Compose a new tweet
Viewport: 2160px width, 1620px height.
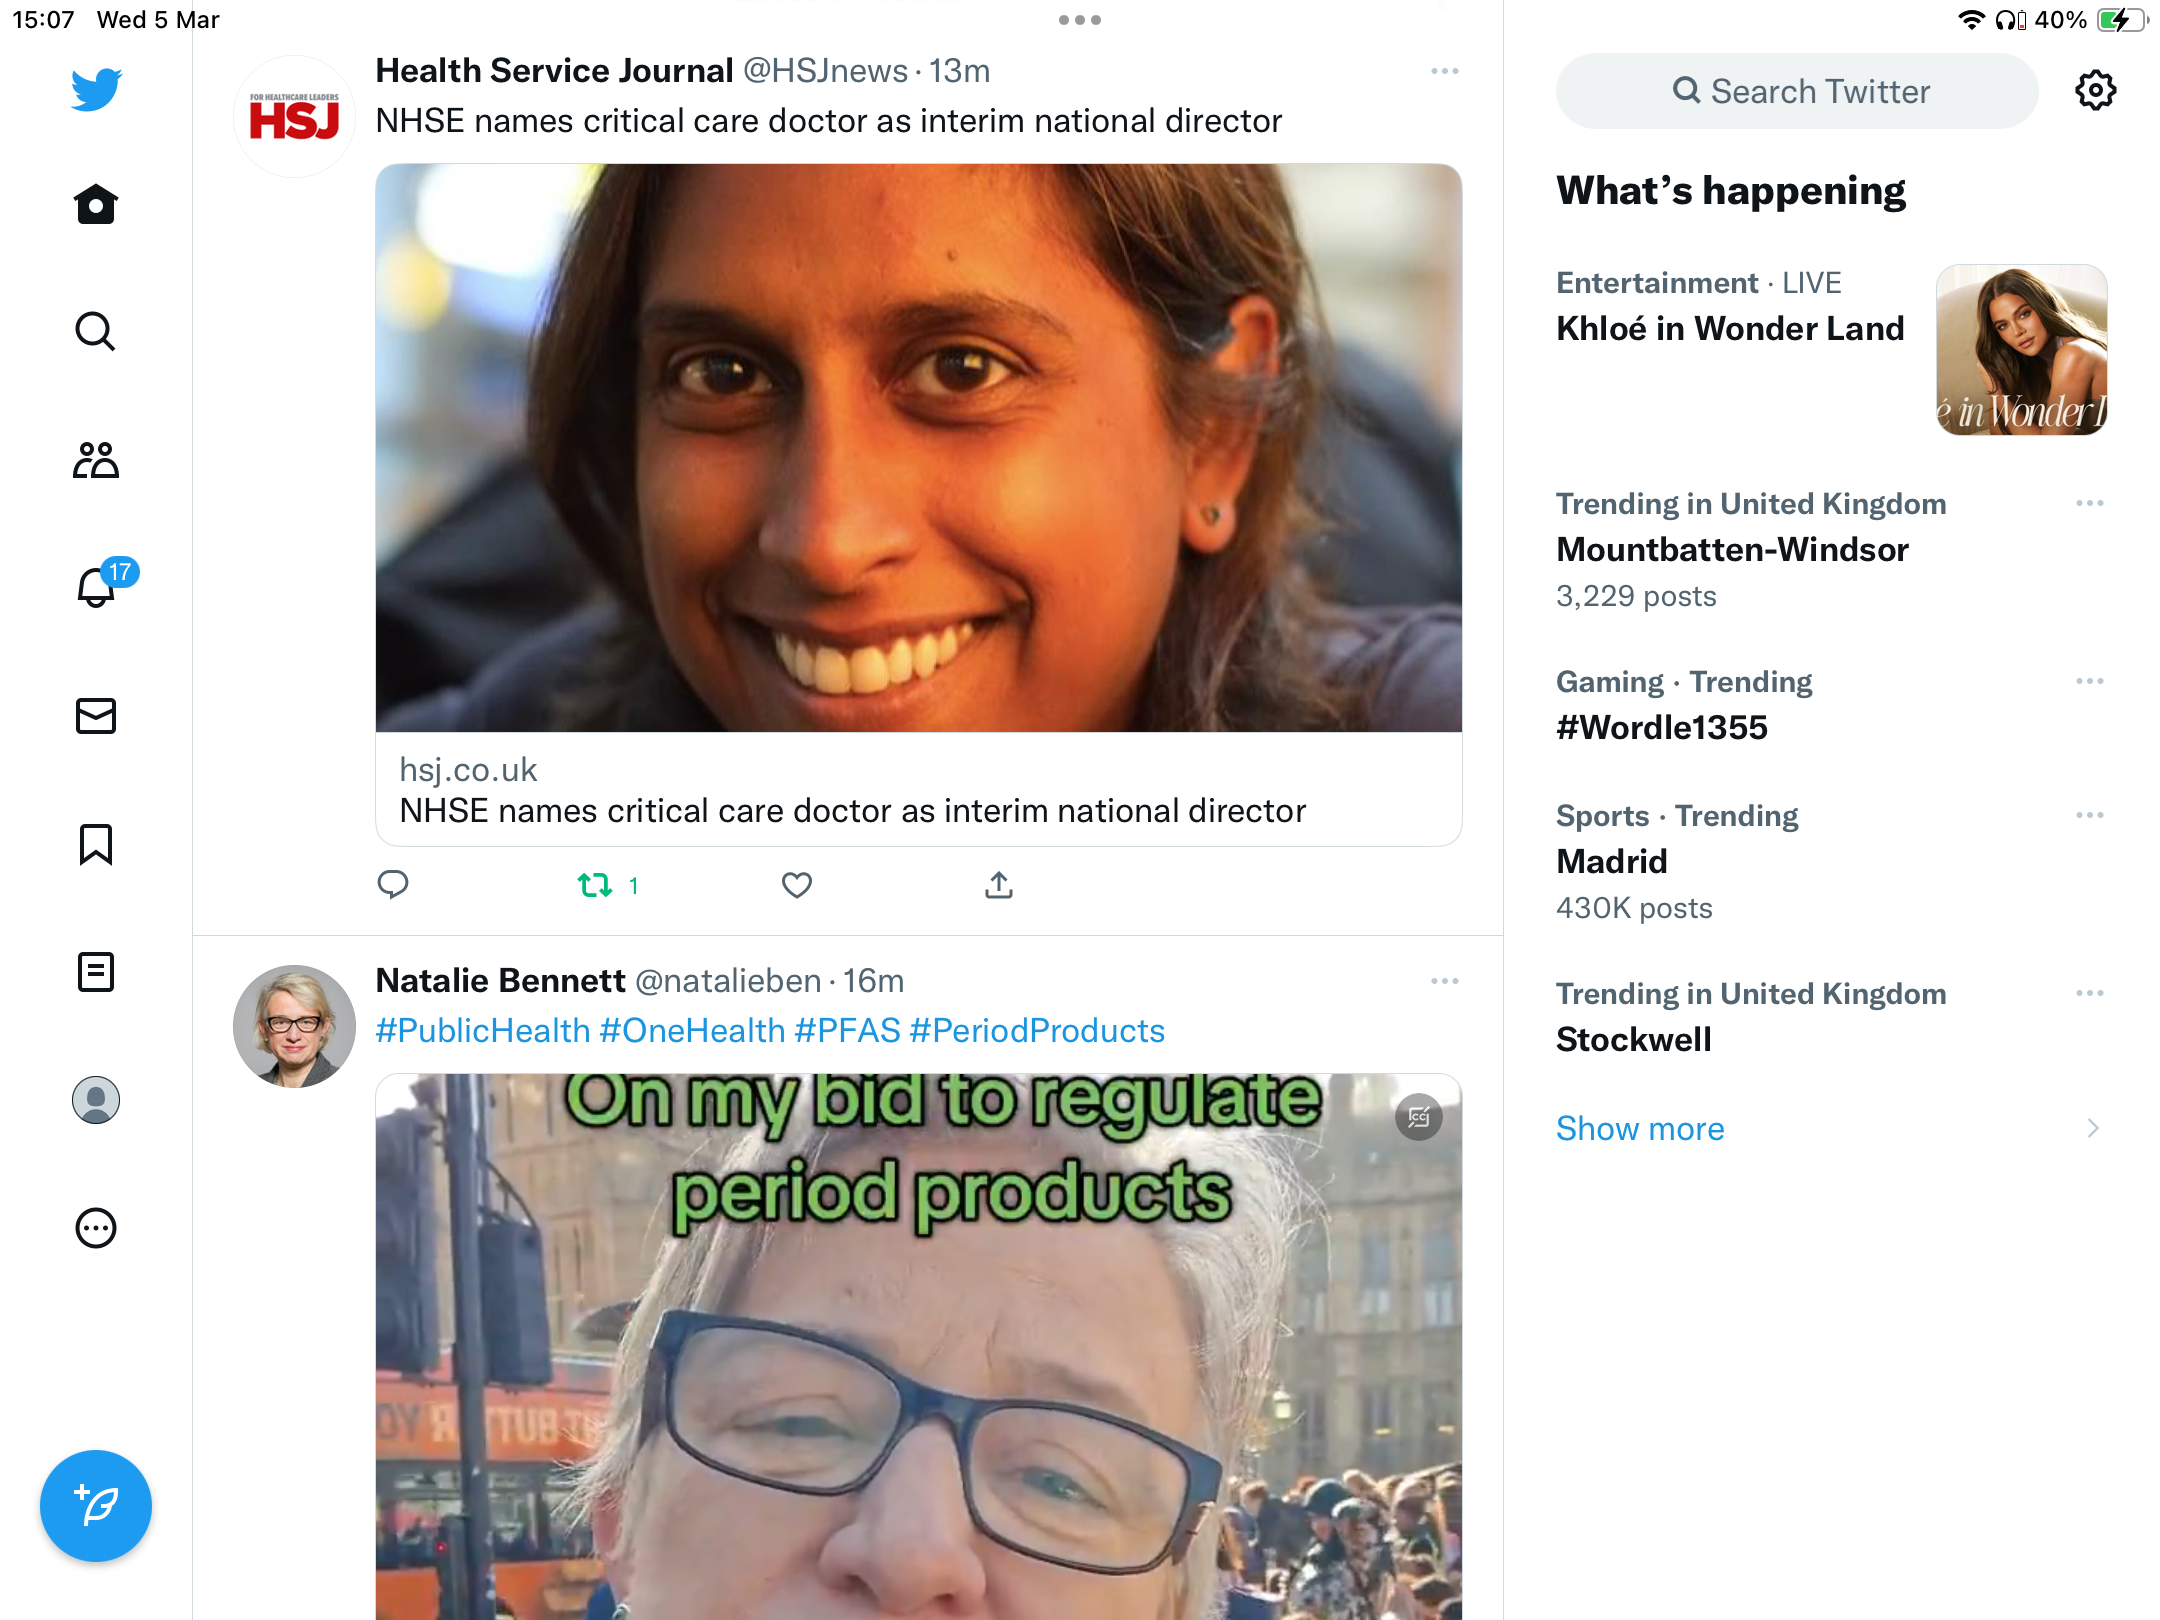[96, 1506]
